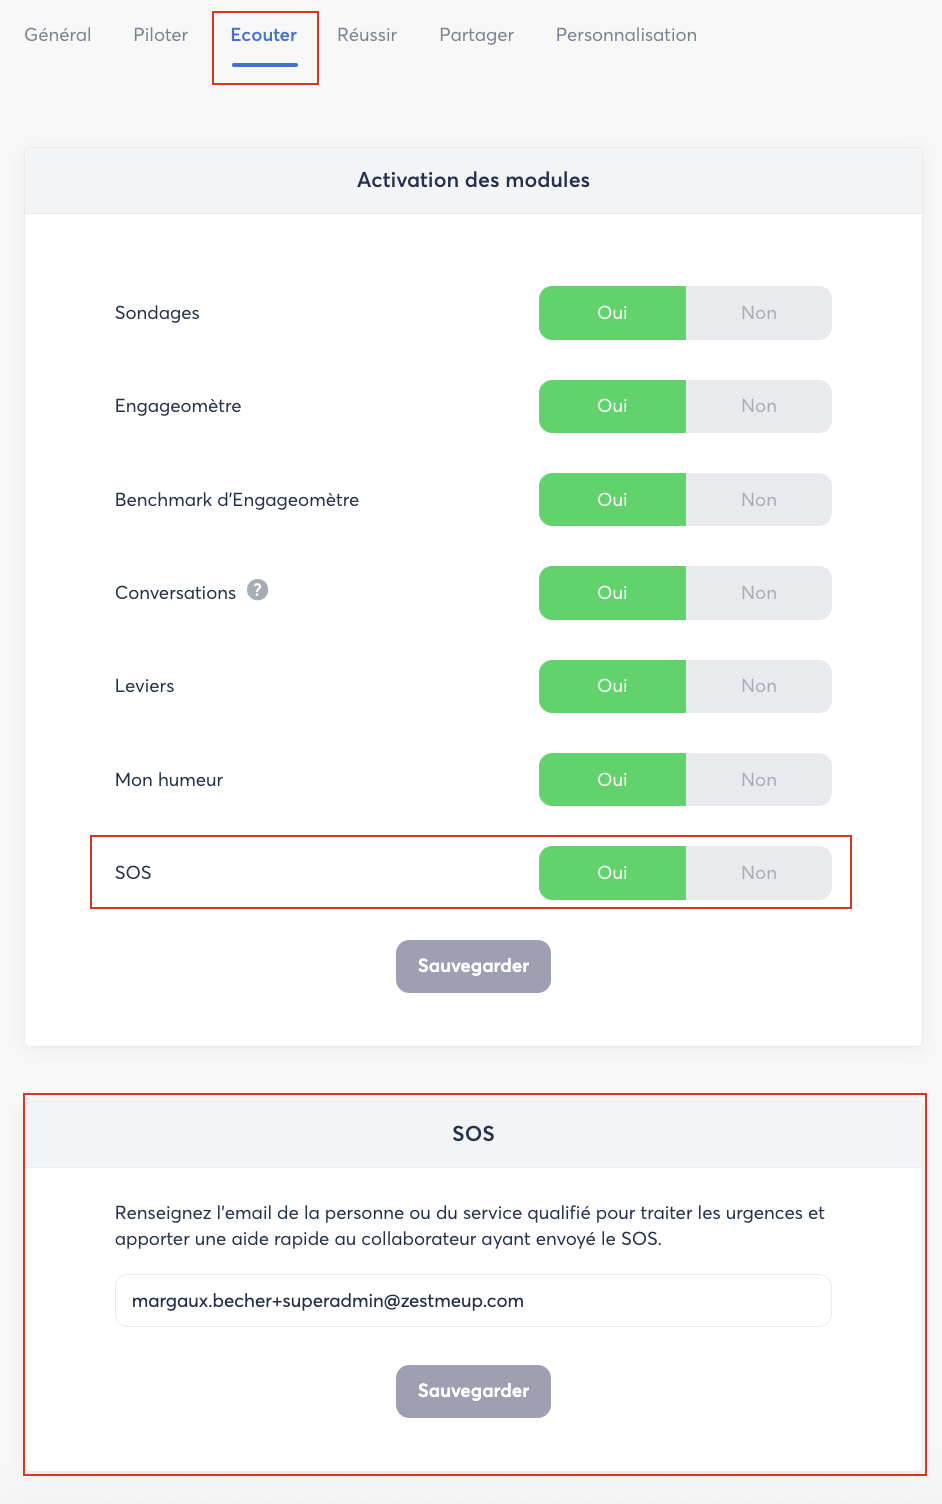Image resolution: width=942 pixels, height=1504 pixels.
Task: Enable Engageomètre with Oui
Action: pyautogui.click(x=612, y=406)
